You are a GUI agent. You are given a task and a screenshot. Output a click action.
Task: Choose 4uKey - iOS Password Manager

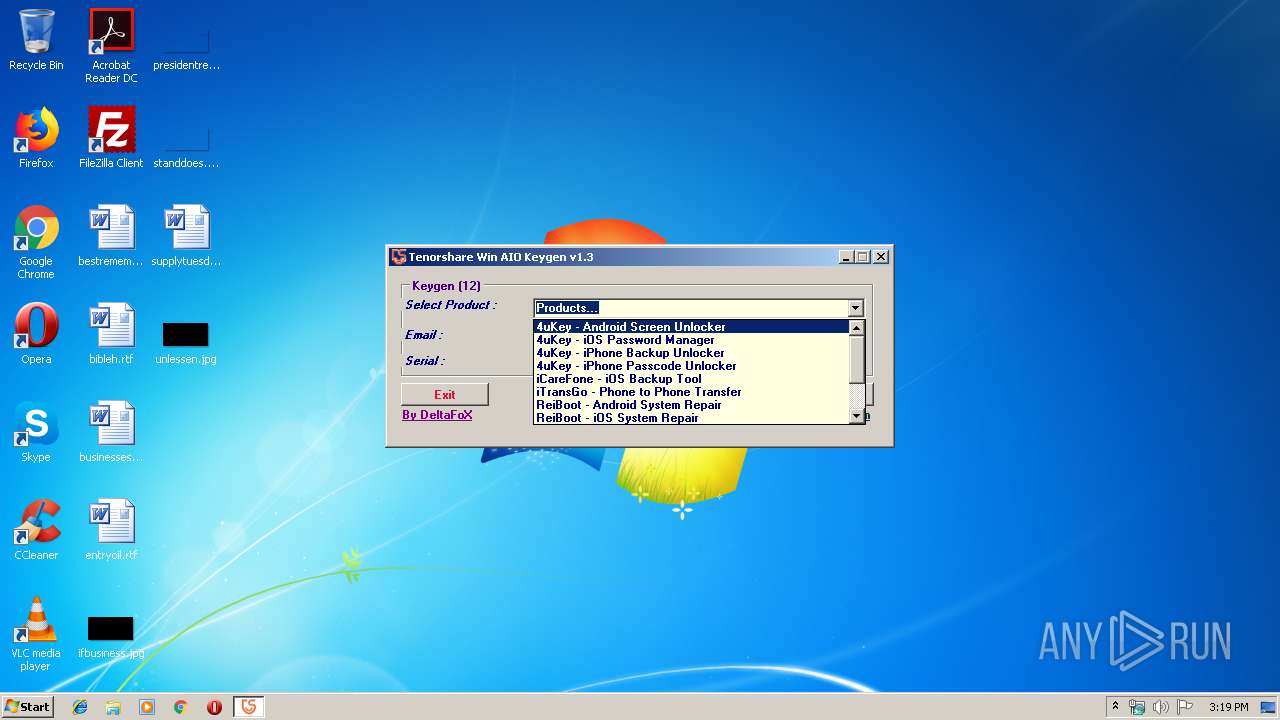point(691,340)
